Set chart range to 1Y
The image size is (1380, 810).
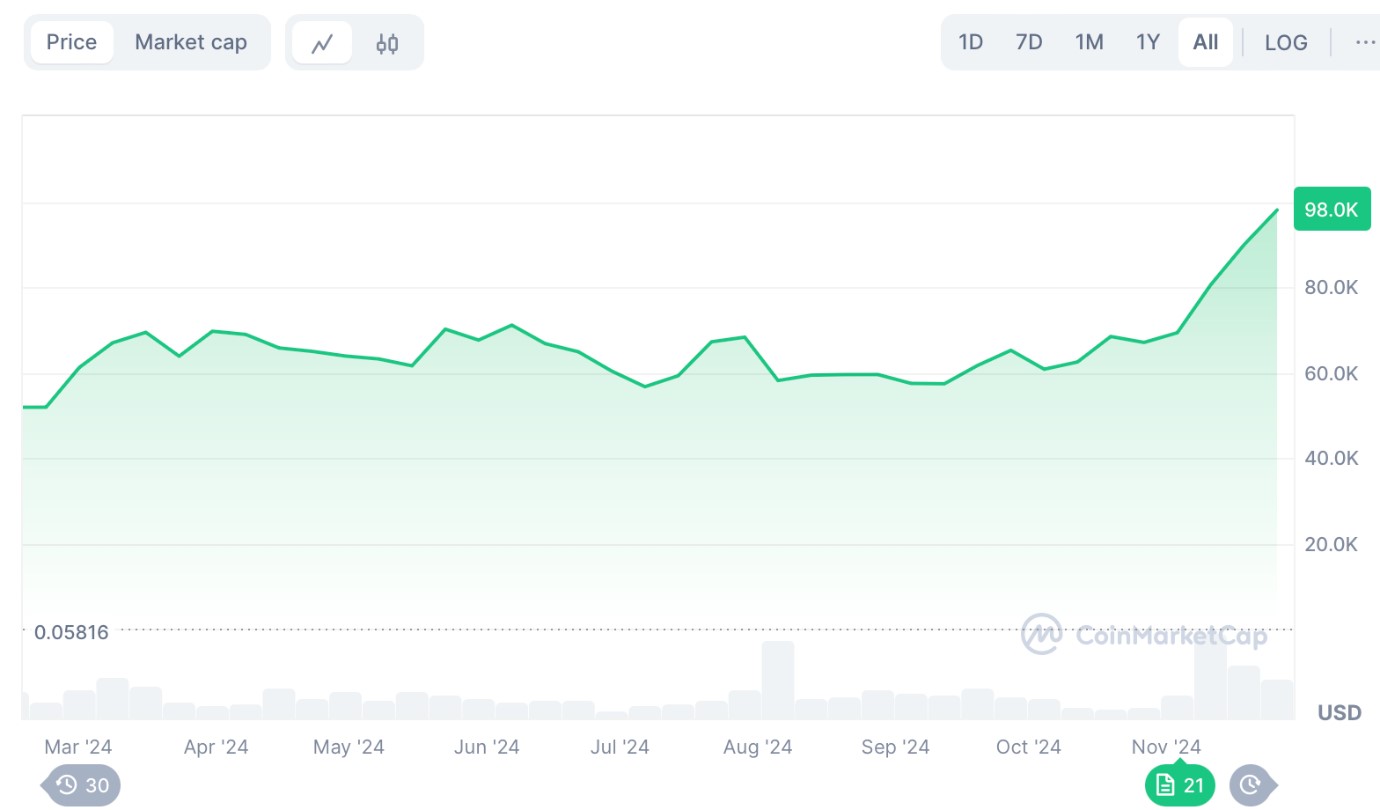click(1148, 42)
